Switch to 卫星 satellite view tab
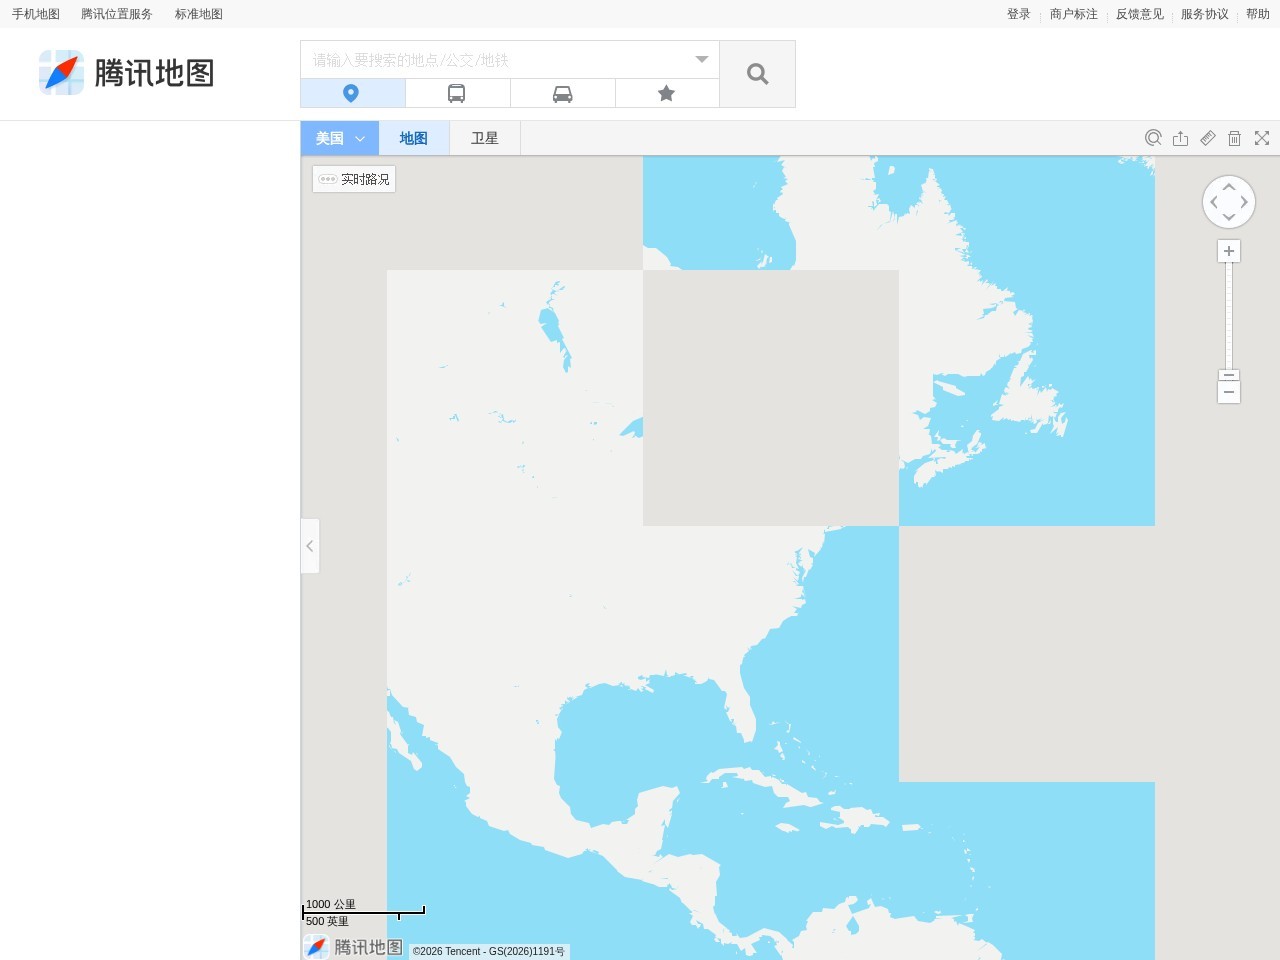Viewport: 1280px width, 960px height. click(x=485, y=138)
